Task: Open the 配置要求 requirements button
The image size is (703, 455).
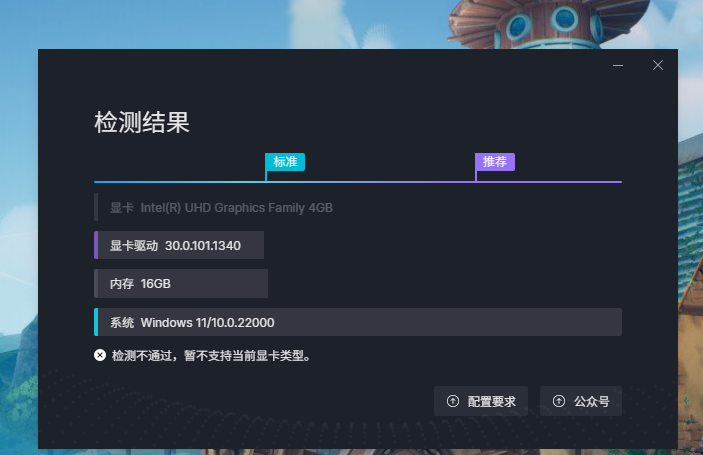Action: click(x=481, y=401)
